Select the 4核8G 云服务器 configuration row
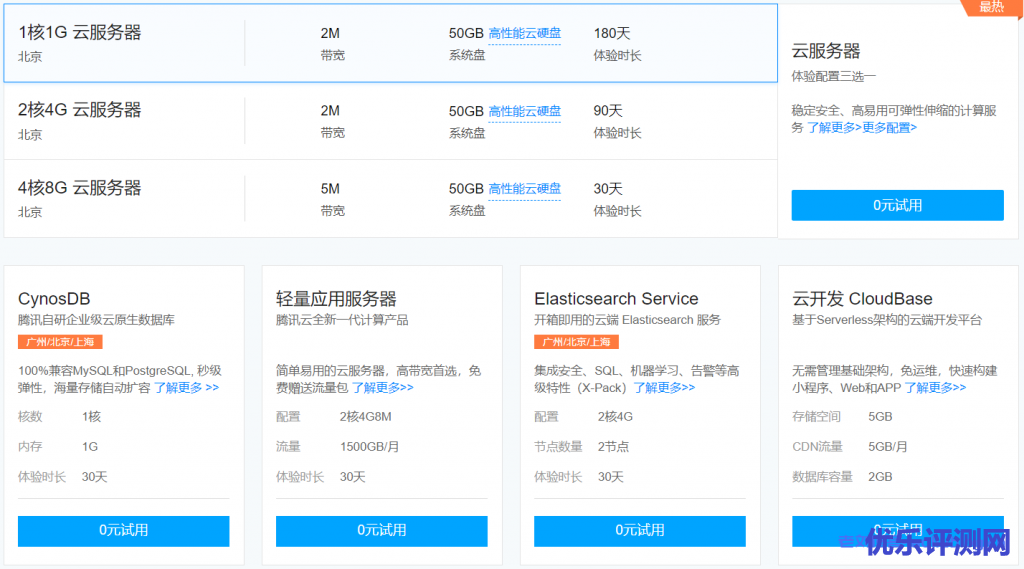This screenshot has width=1024, height=569. [x=391, y=199]
